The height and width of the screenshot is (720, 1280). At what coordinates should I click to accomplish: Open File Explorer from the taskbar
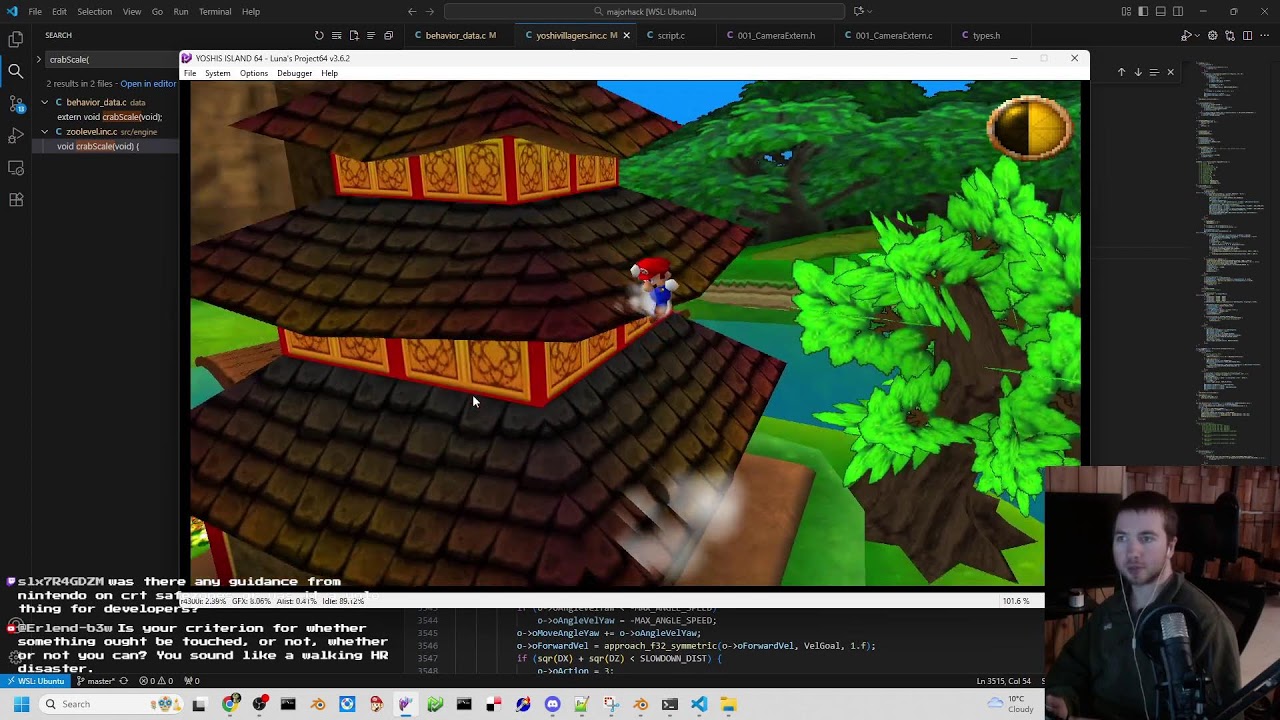point(728,704)
